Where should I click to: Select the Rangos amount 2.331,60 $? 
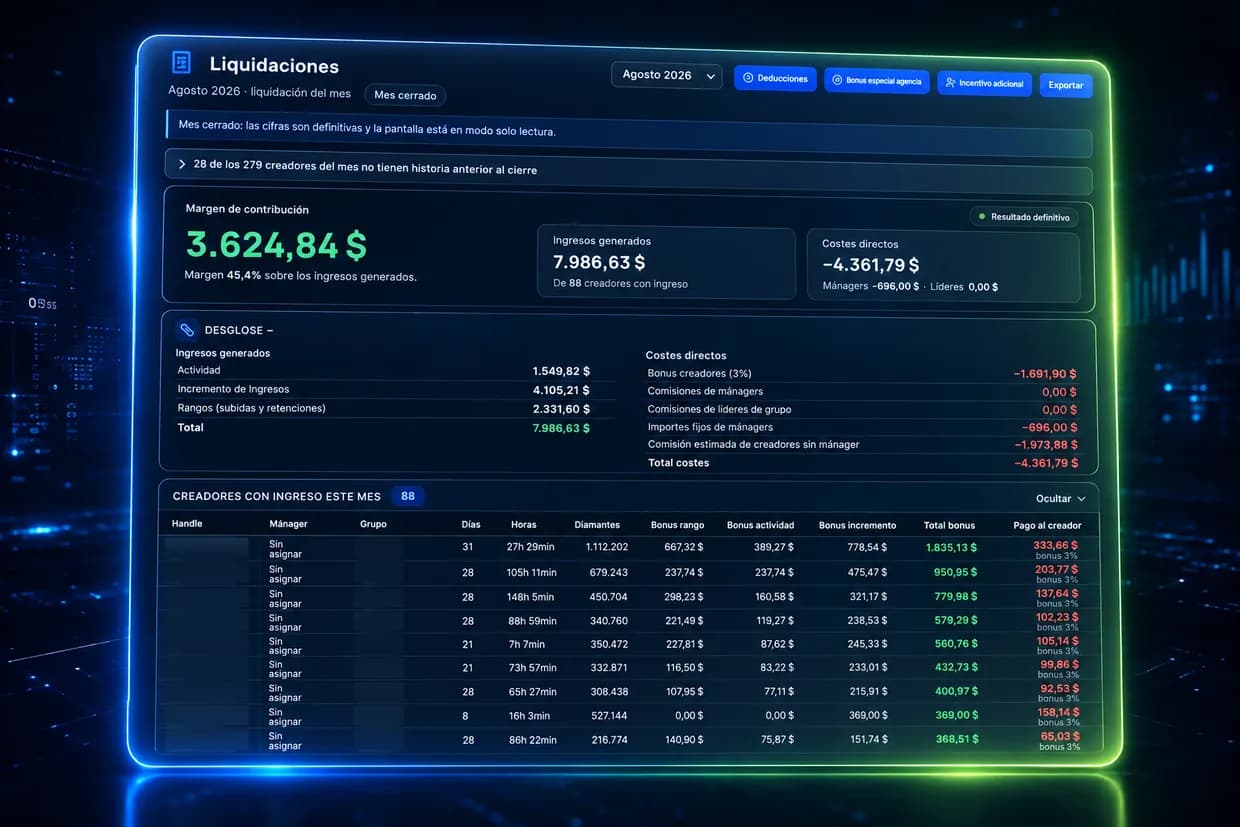561,409
